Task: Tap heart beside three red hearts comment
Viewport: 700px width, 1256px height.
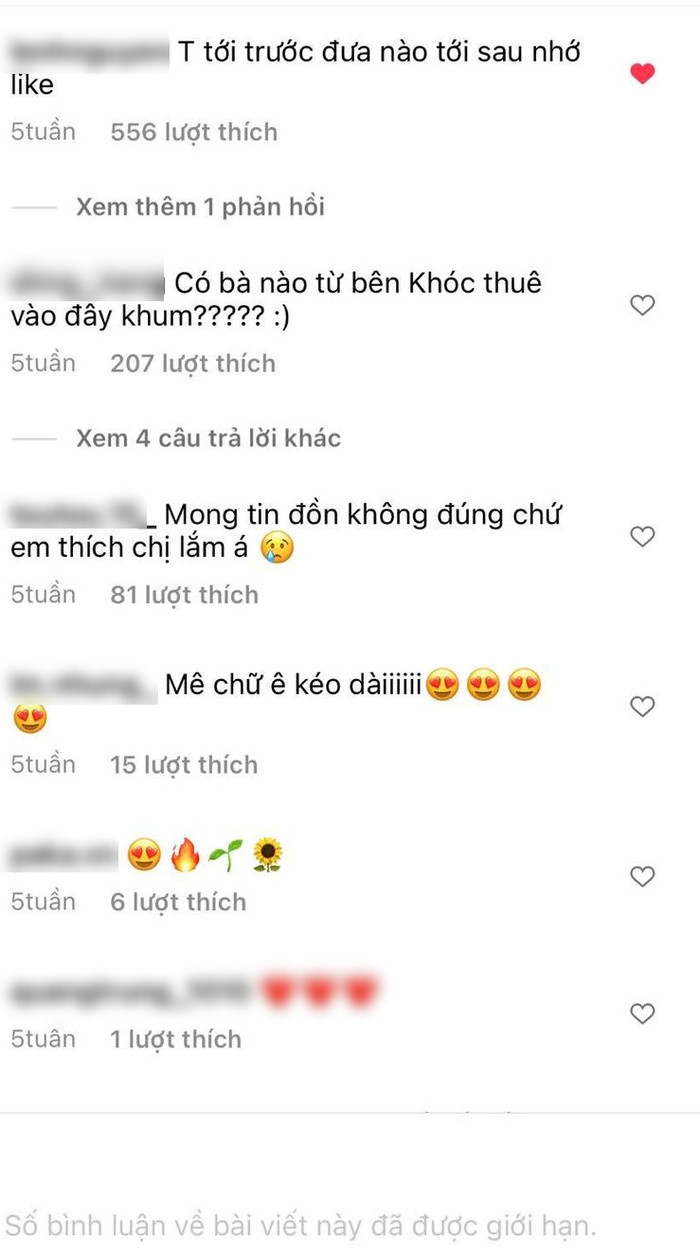Action: (x=642, y=1014)
